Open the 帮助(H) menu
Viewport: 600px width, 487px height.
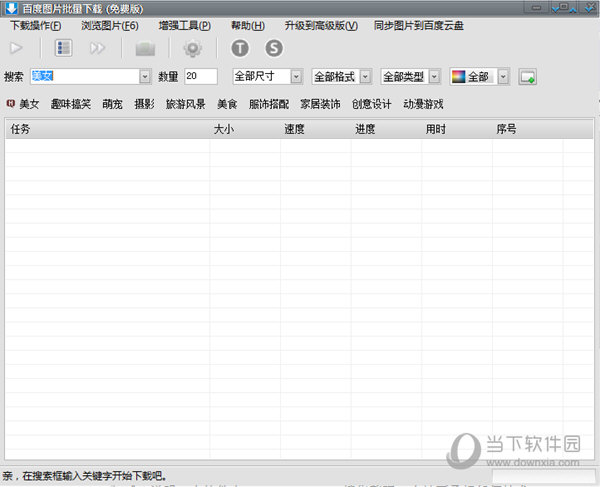click(248, 26)
